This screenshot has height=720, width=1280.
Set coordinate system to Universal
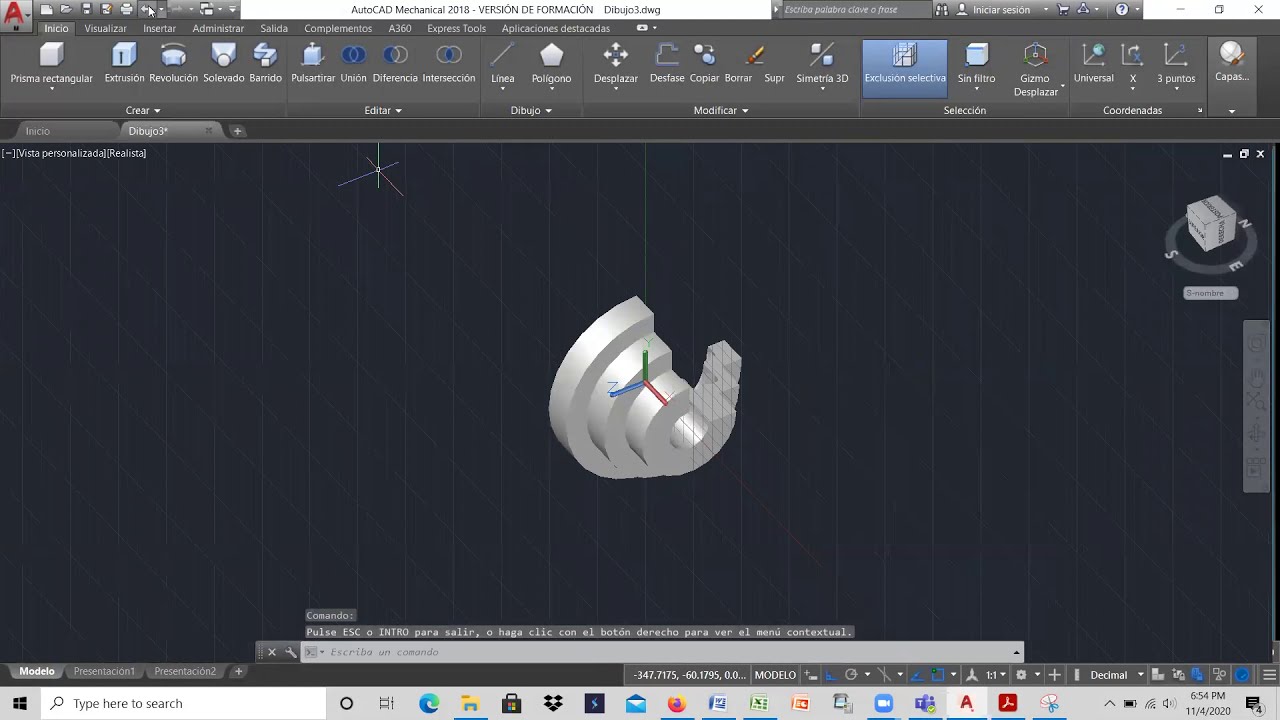pos(1093,63)
